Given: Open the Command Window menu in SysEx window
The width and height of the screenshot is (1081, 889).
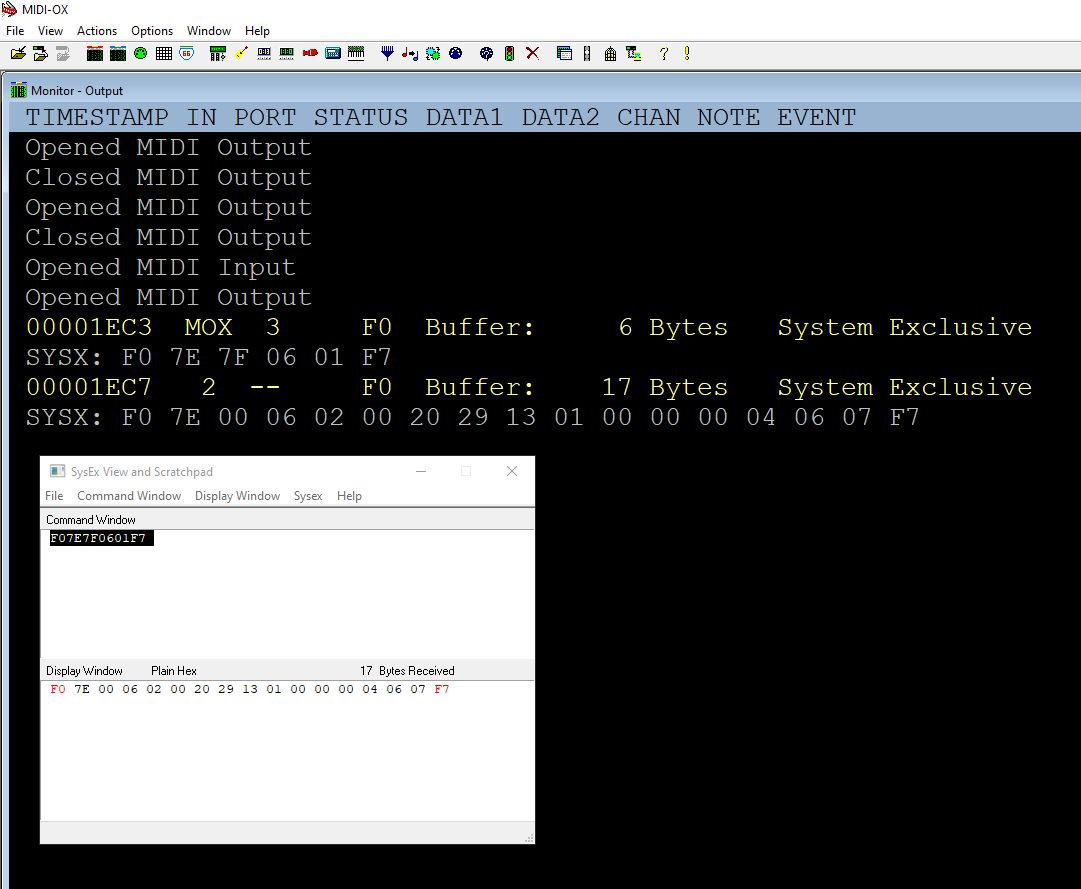Looking at the screenshot, I should 129,496.
